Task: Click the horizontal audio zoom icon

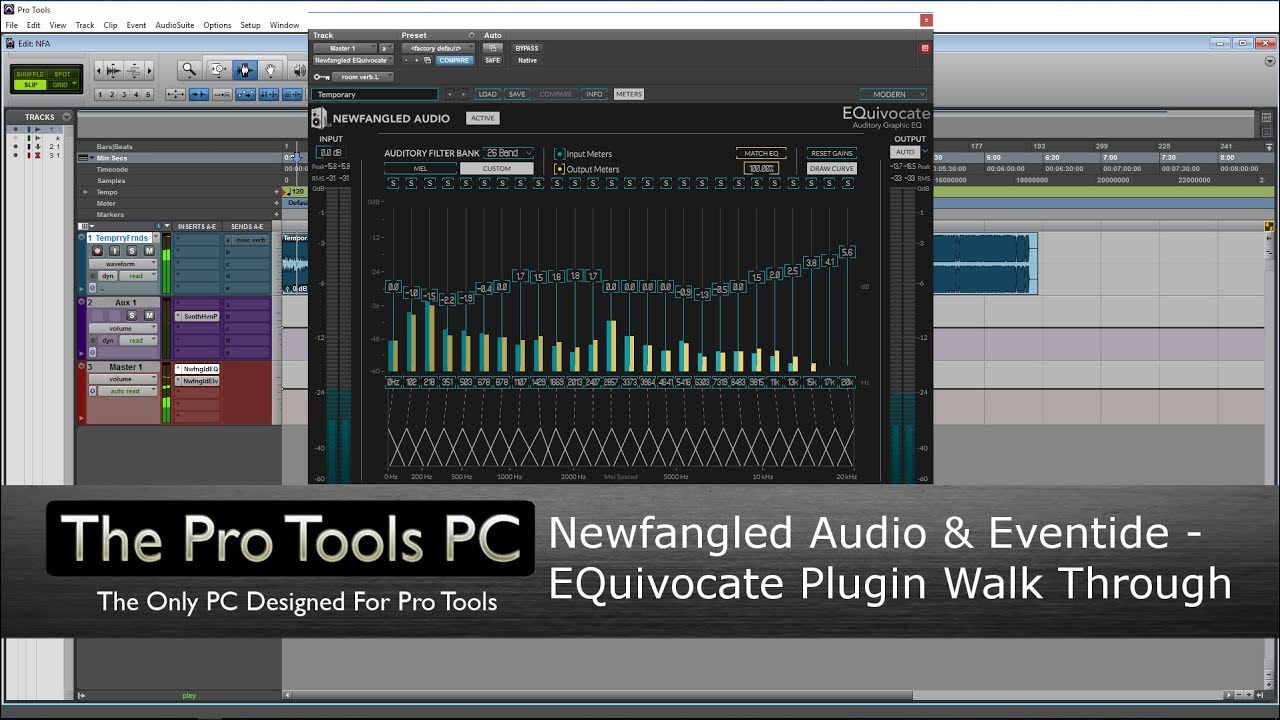Action: [113, 70]
